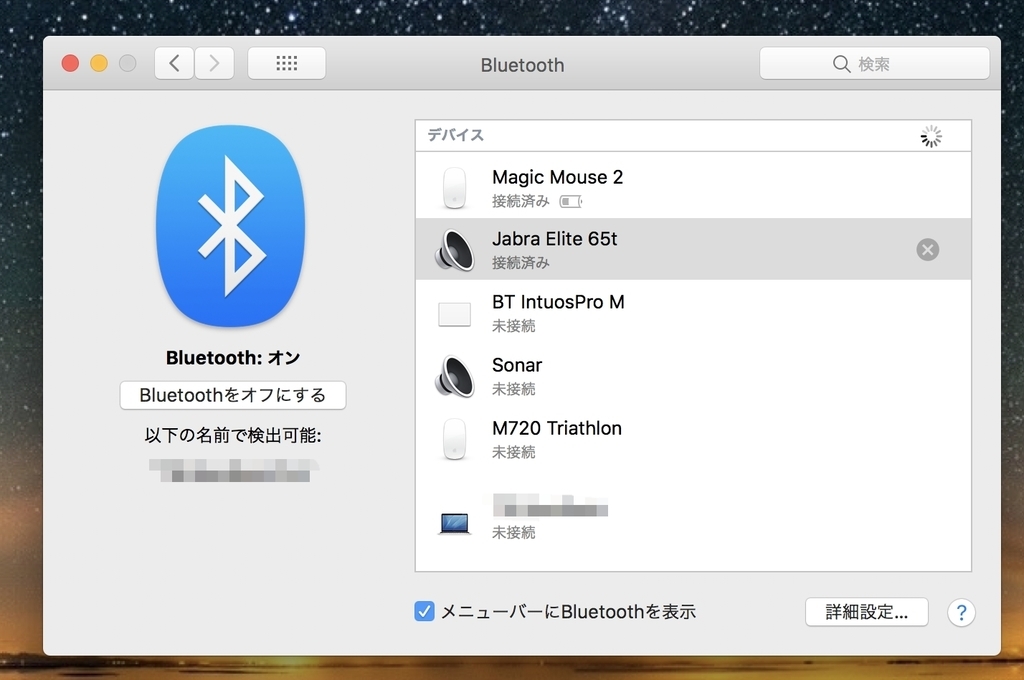
Task: Click 未接続 status under Sonar
Action: tap(513, 389)
